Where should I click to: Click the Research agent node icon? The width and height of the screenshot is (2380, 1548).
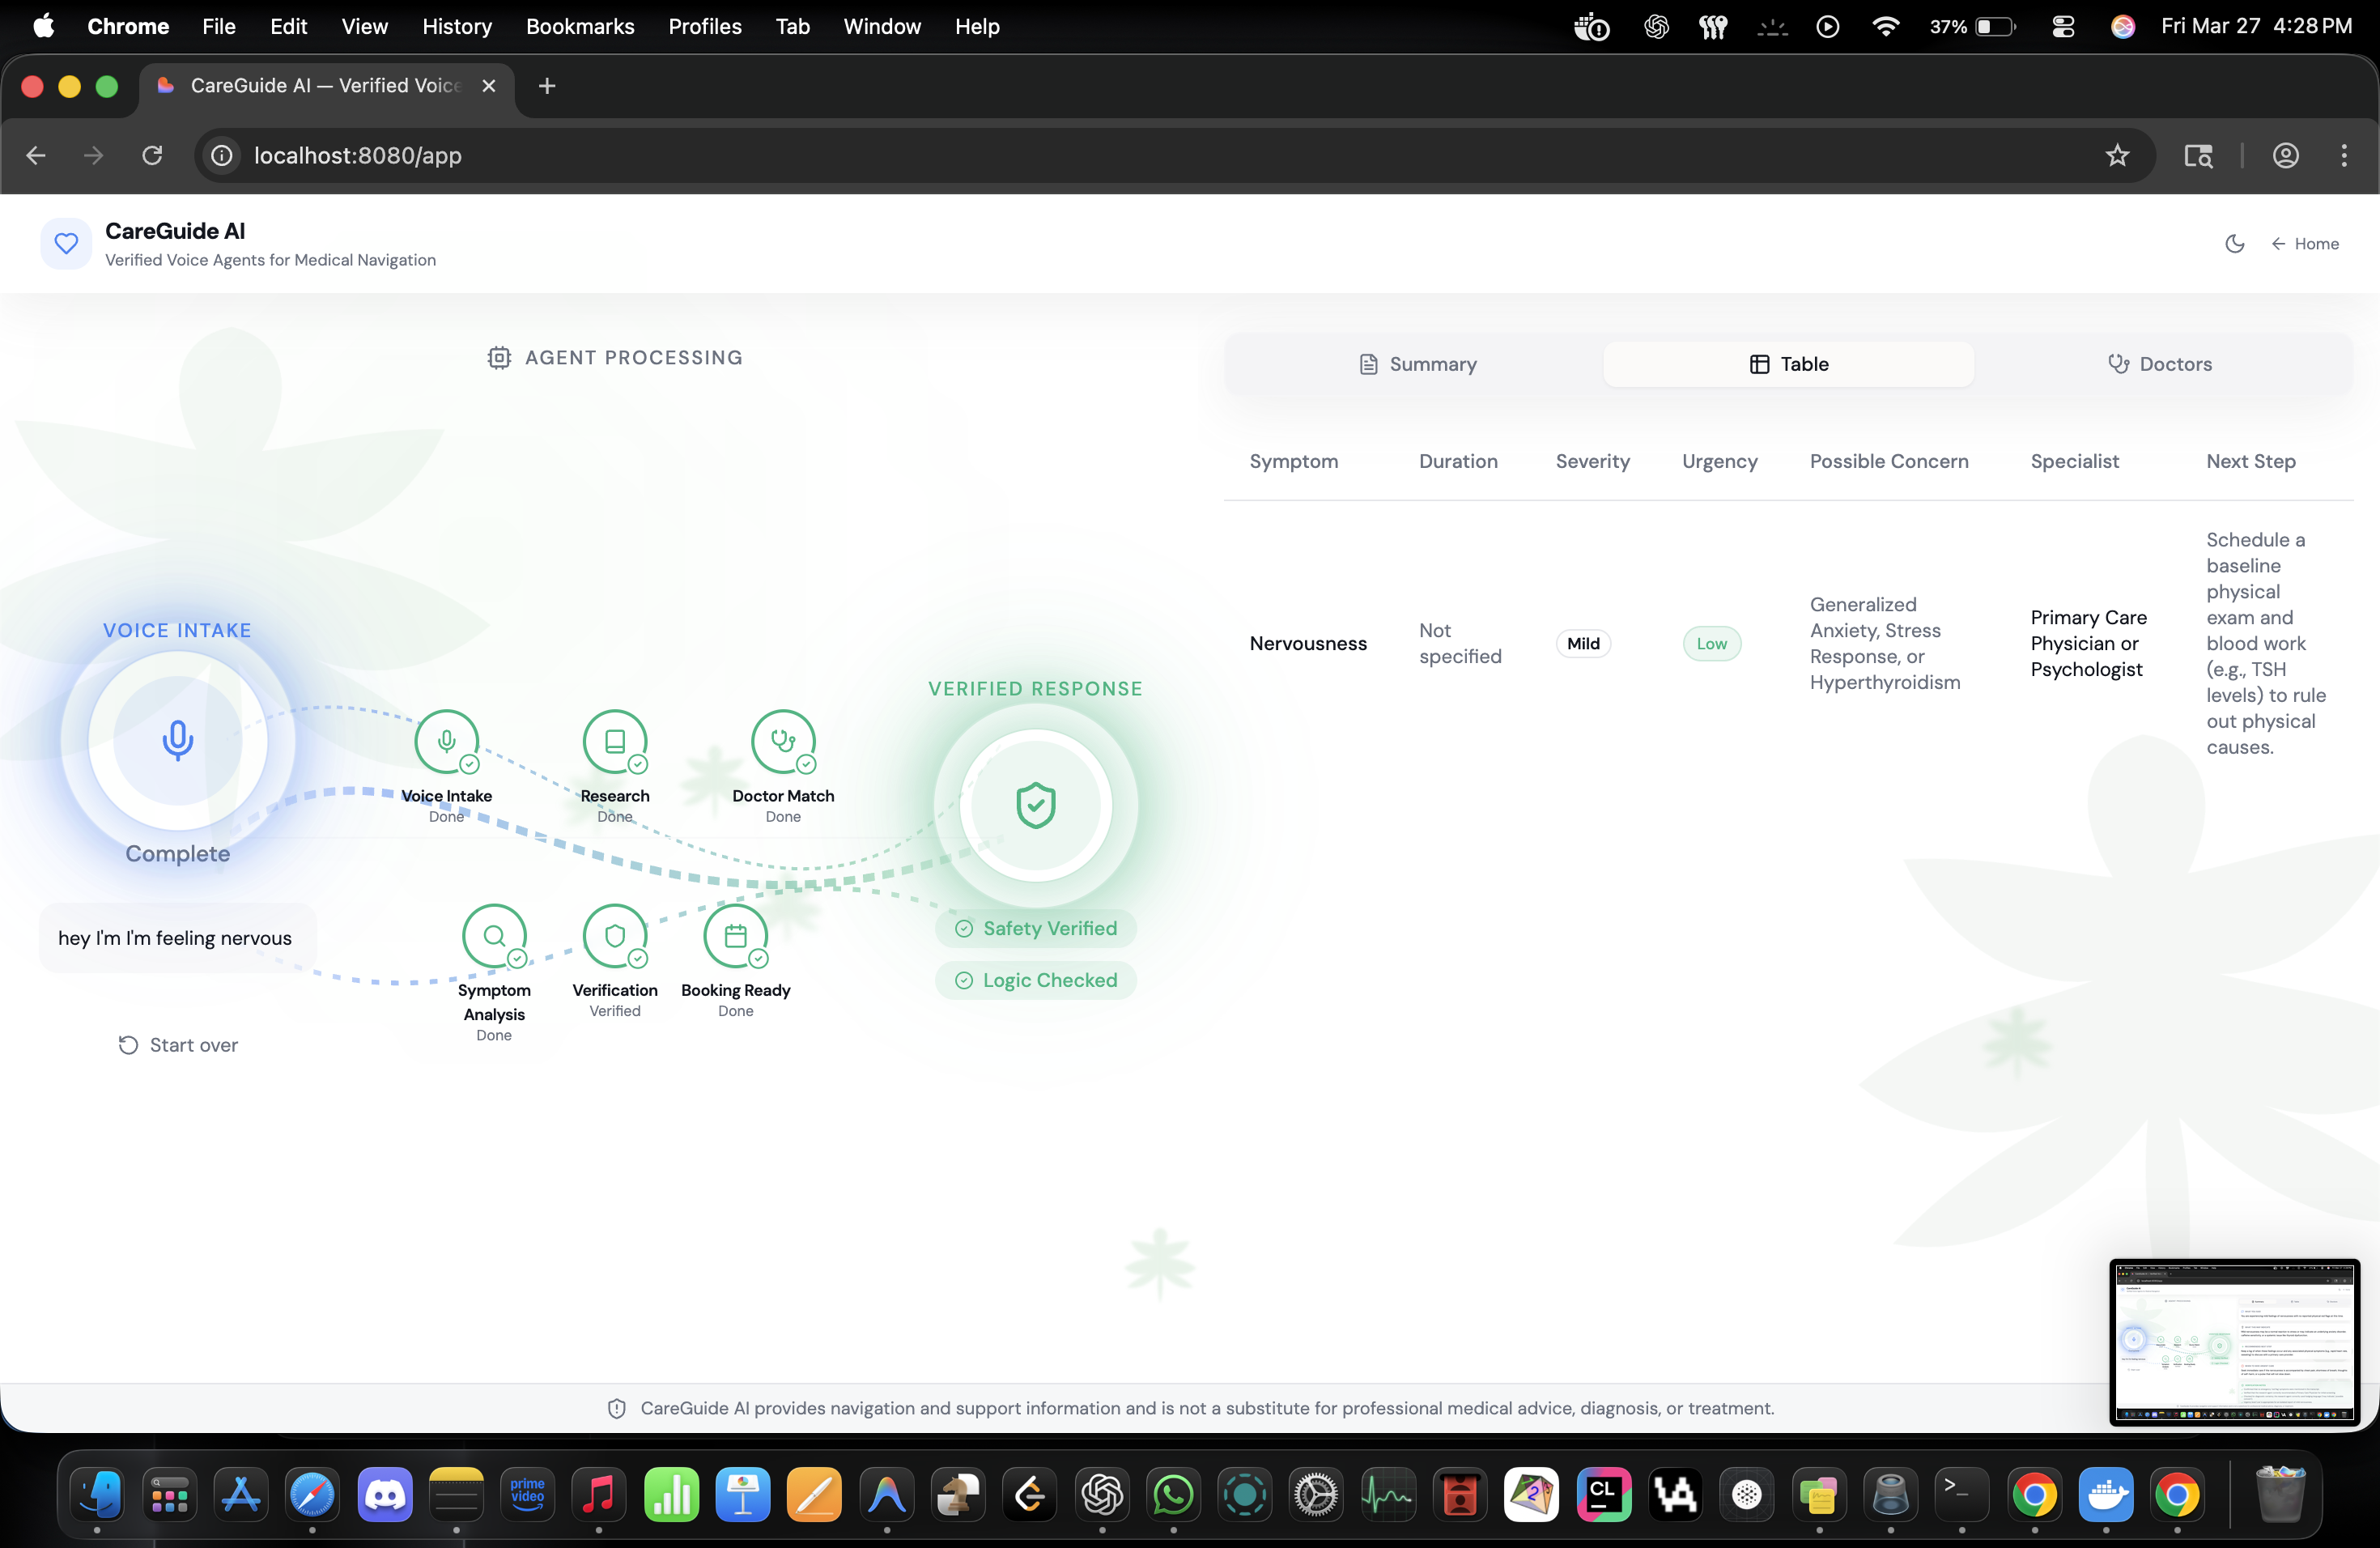click(x=615, y=741)
